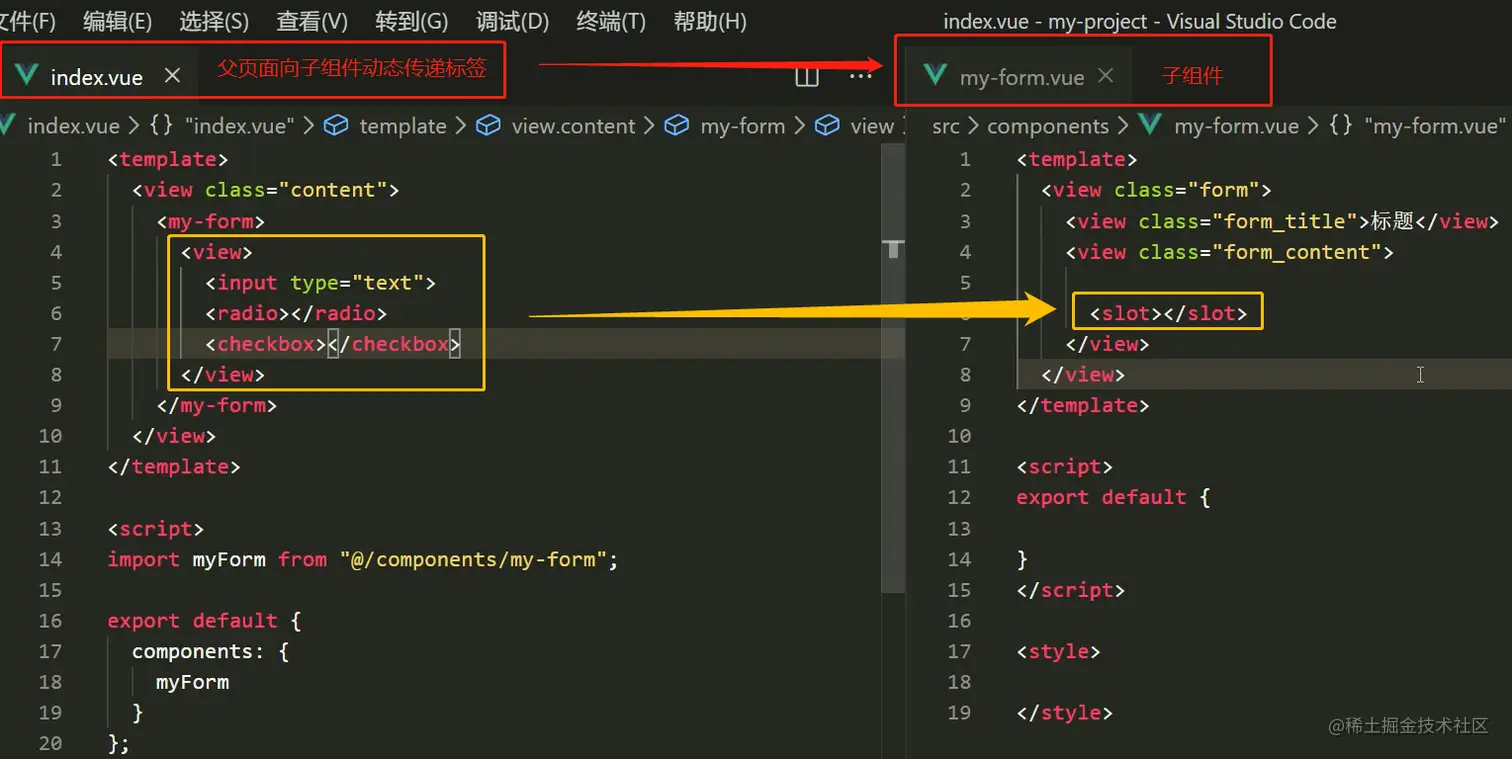Click </template> on line 11 of index.vue

click(174, 467)
